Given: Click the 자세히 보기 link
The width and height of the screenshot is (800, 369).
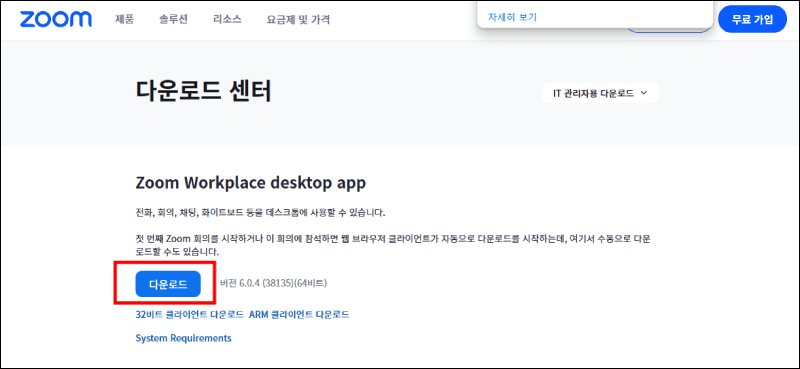Looking at the screenshot, I should coord(512,17).
